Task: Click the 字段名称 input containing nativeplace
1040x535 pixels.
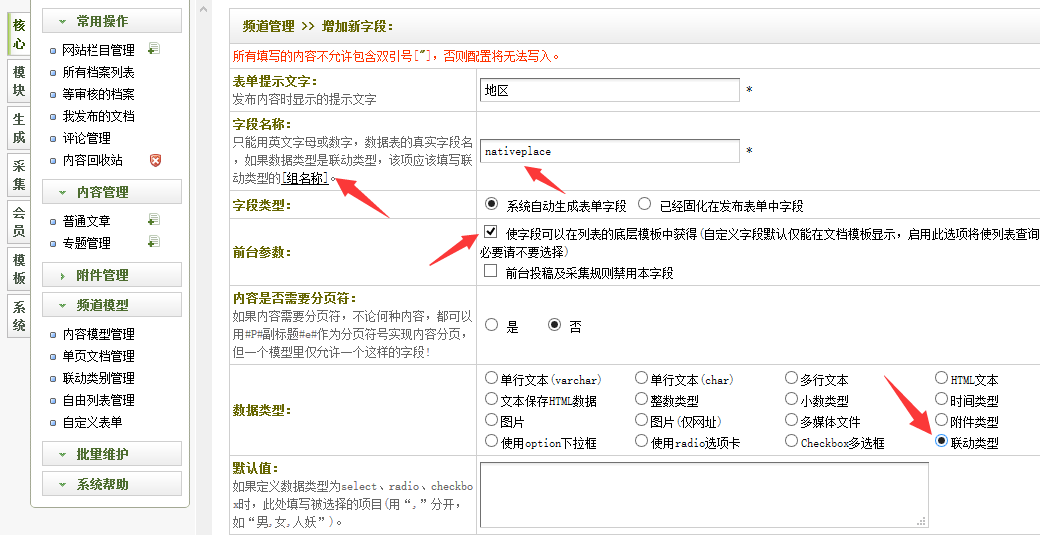Action: (609, 151)
